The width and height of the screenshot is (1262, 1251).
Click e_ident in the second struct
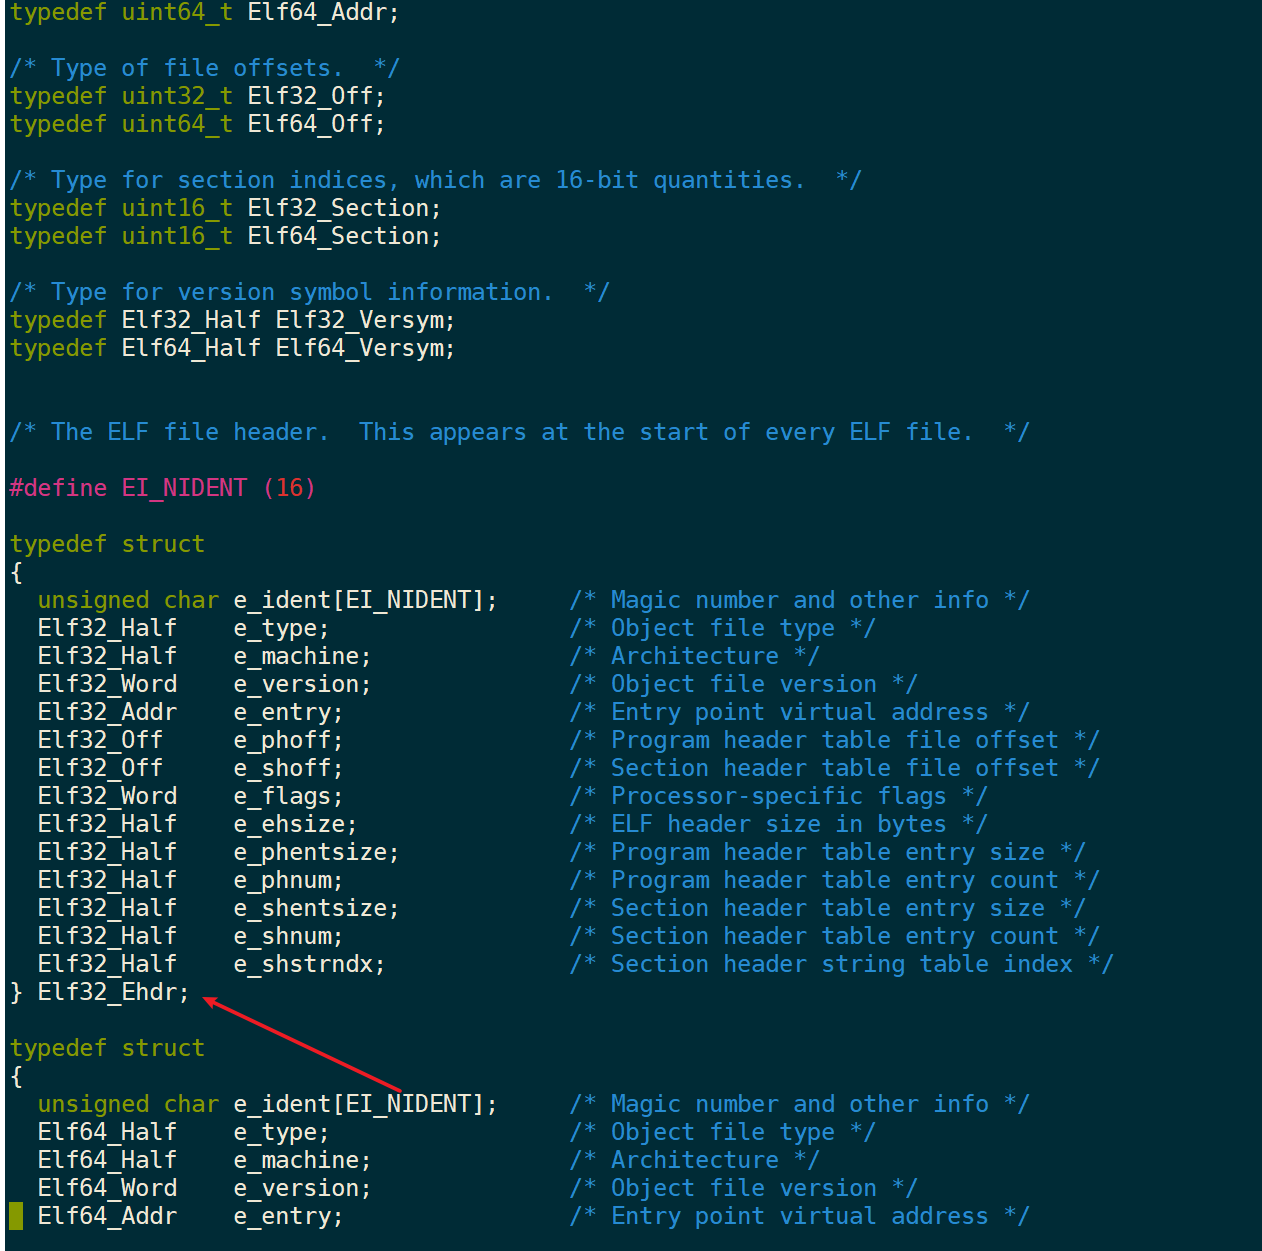(x=282, y=1104)
